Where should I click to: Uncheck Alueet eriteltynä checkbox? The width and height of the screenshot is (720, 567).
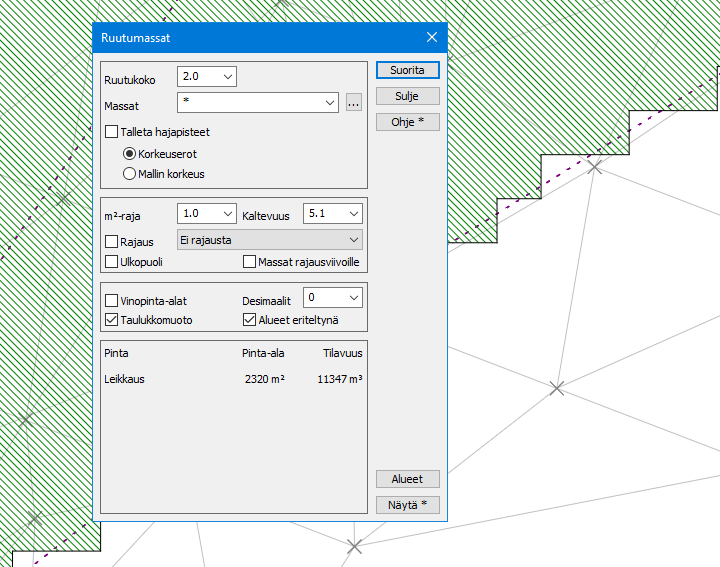(x=250, y=320)
